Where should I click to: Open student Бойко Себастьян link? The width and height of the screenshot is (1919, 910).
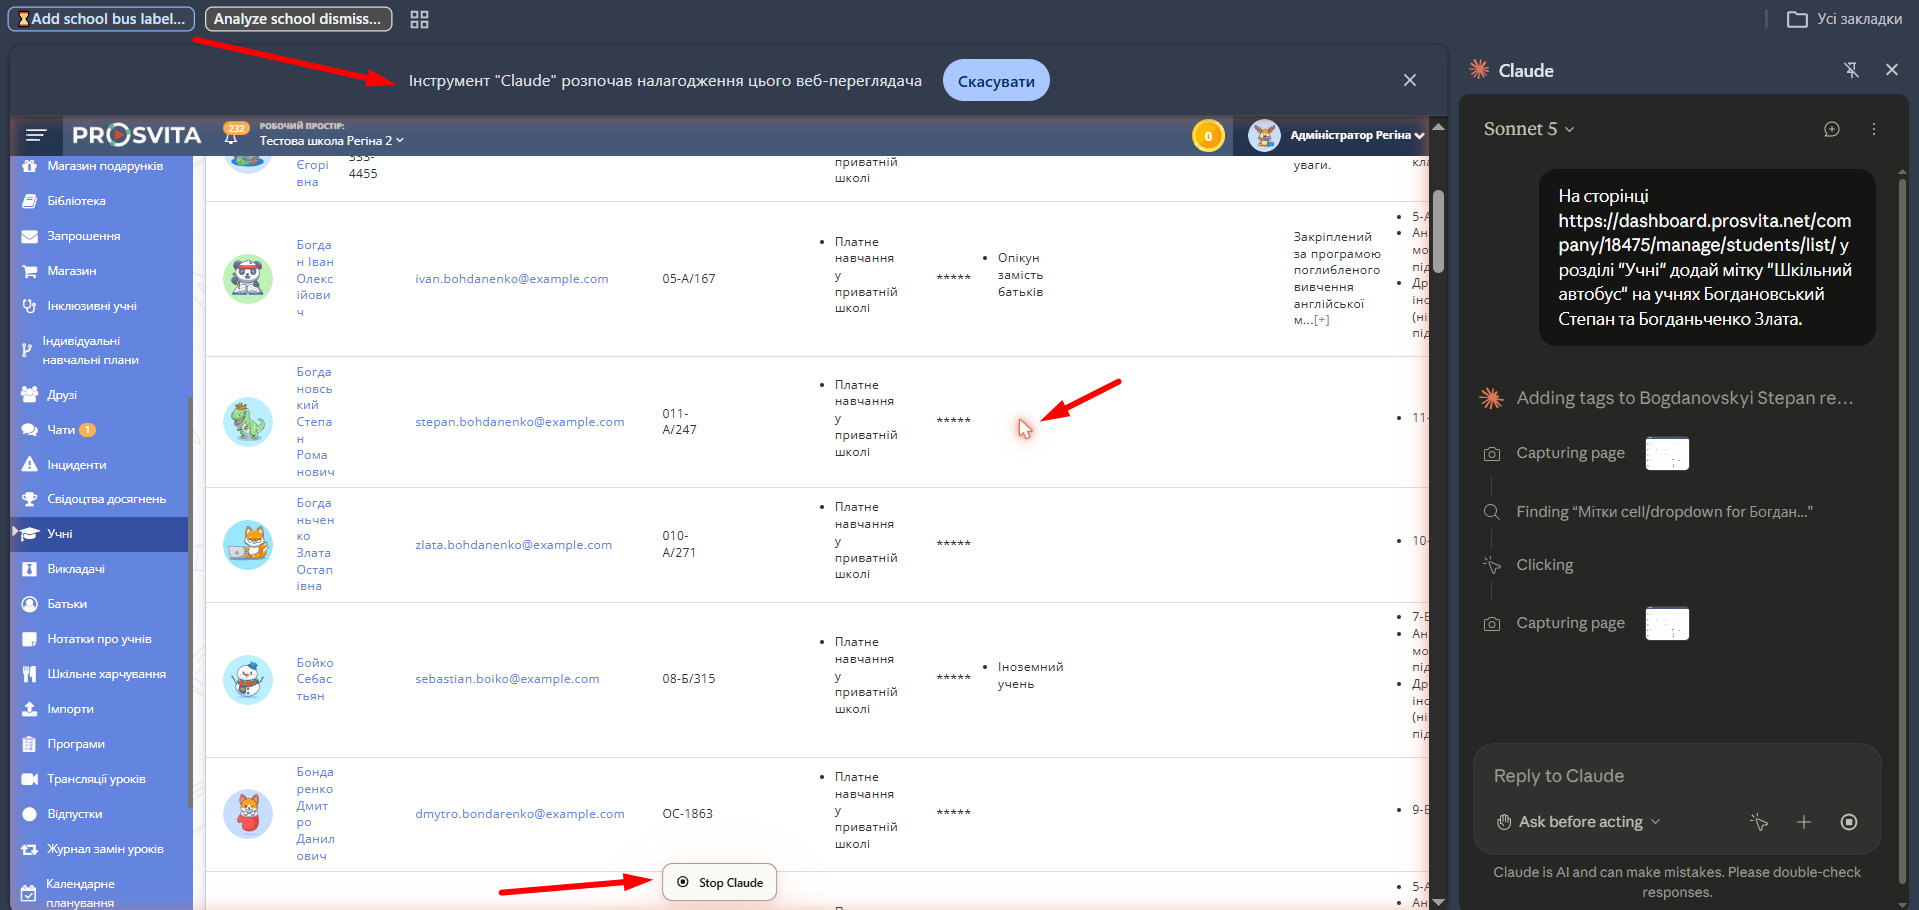tap(315, 679)
